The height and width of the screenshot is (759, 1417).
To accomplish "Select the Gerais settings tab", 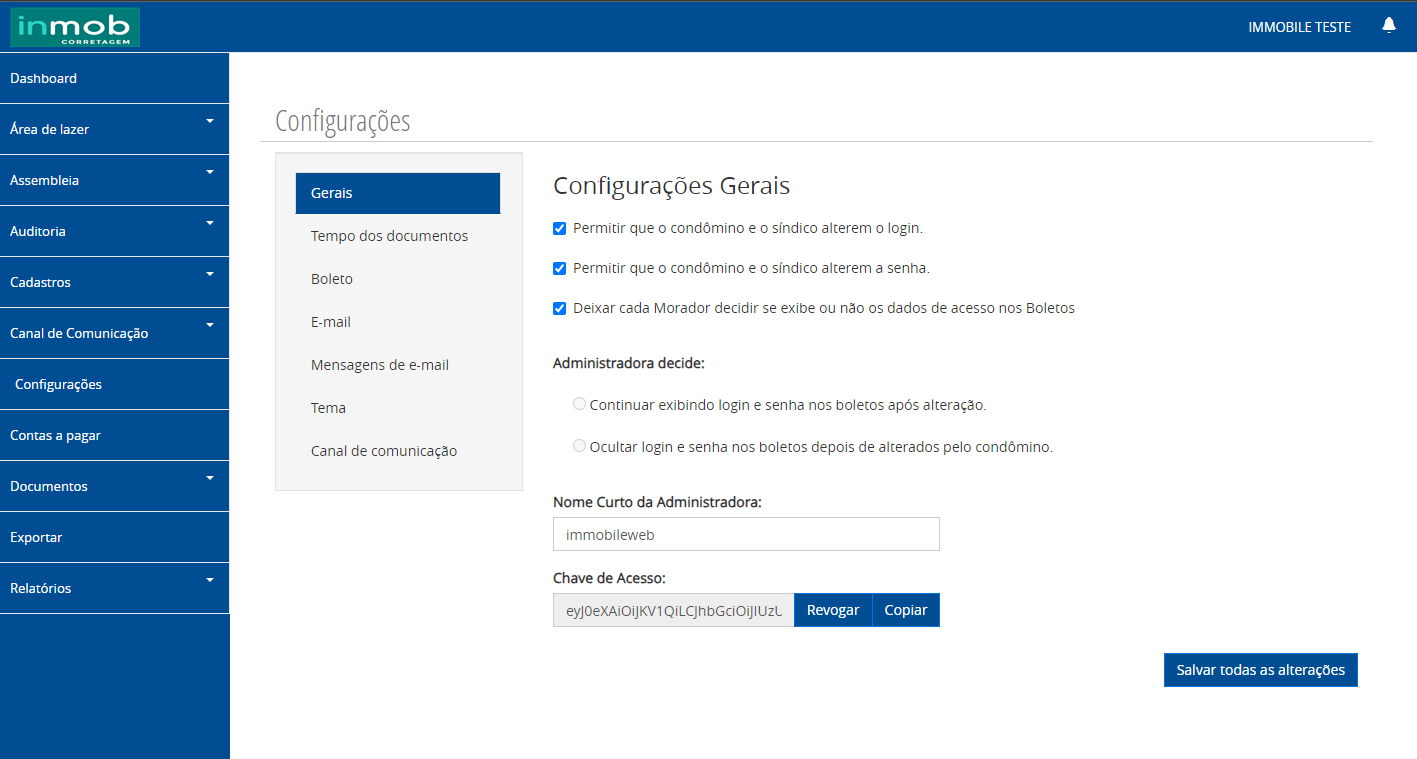I will (x=398, y=193).
